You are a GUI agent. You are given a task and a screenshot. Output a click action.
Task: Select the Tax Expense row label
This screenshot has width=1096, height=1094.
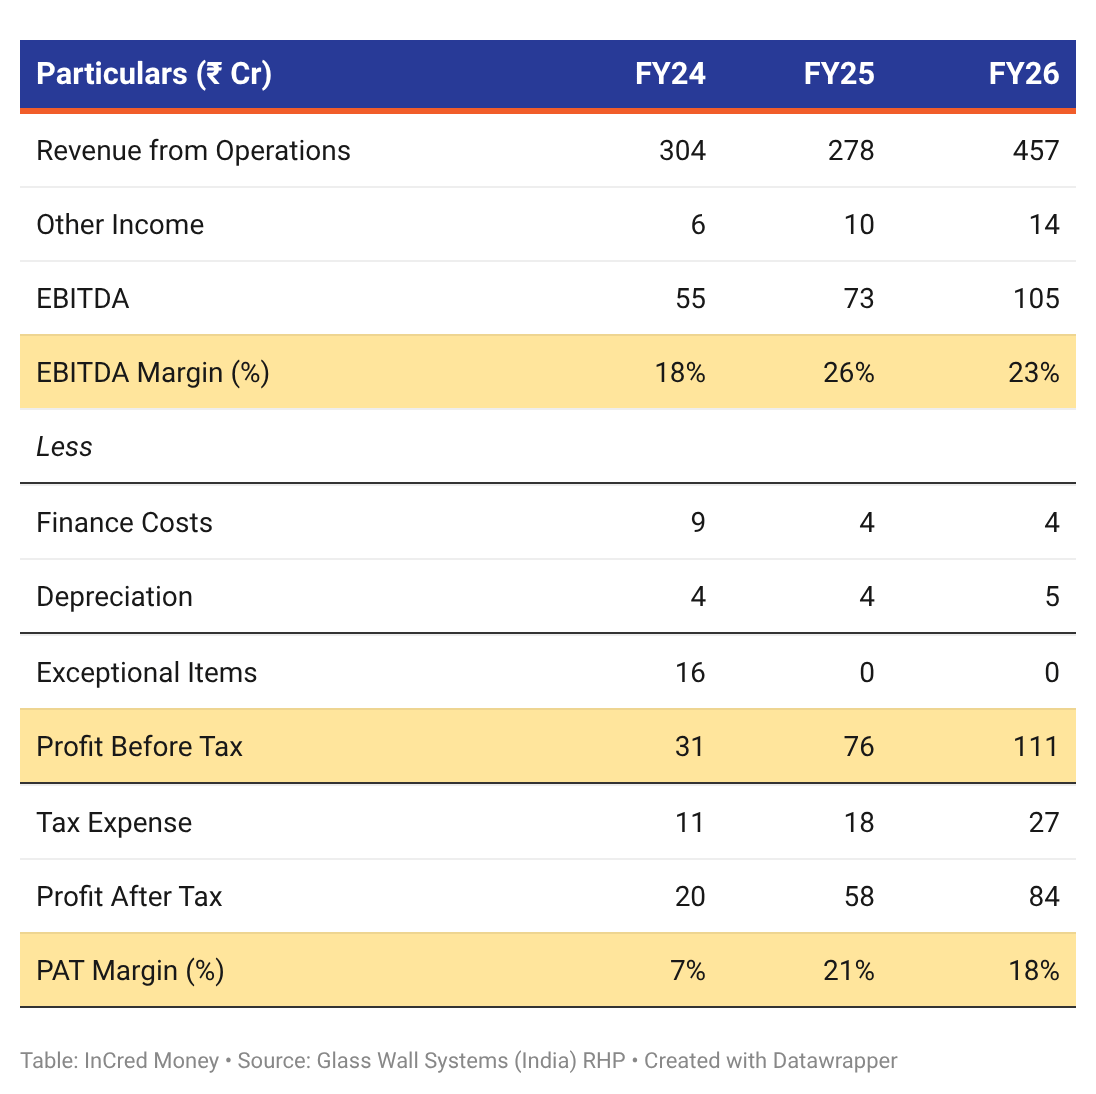pyautogui.click(x=114, y=823)
